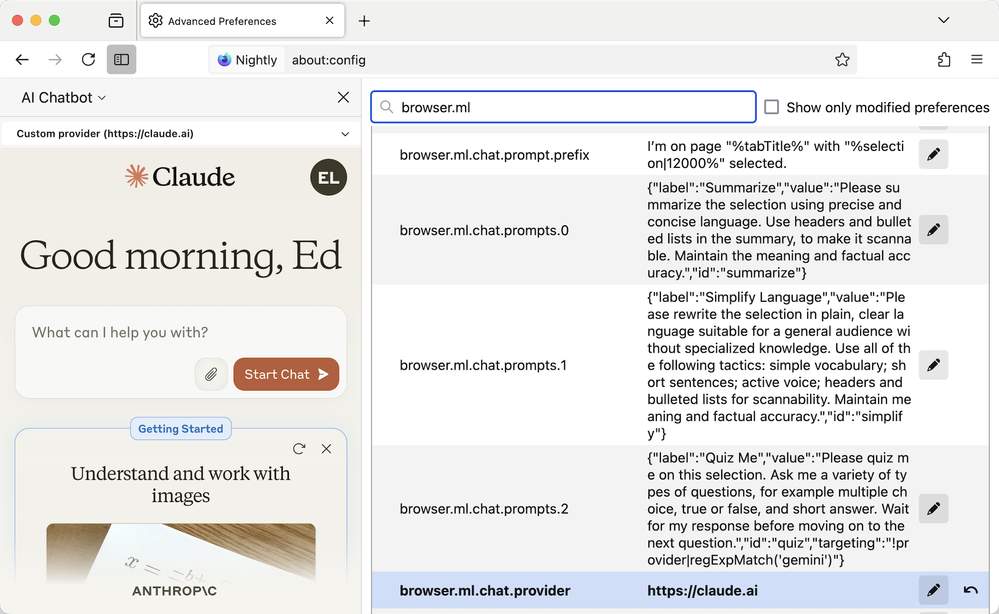Select the browser.ml.chat.prompts.0 name

click(x=484, y=231)
